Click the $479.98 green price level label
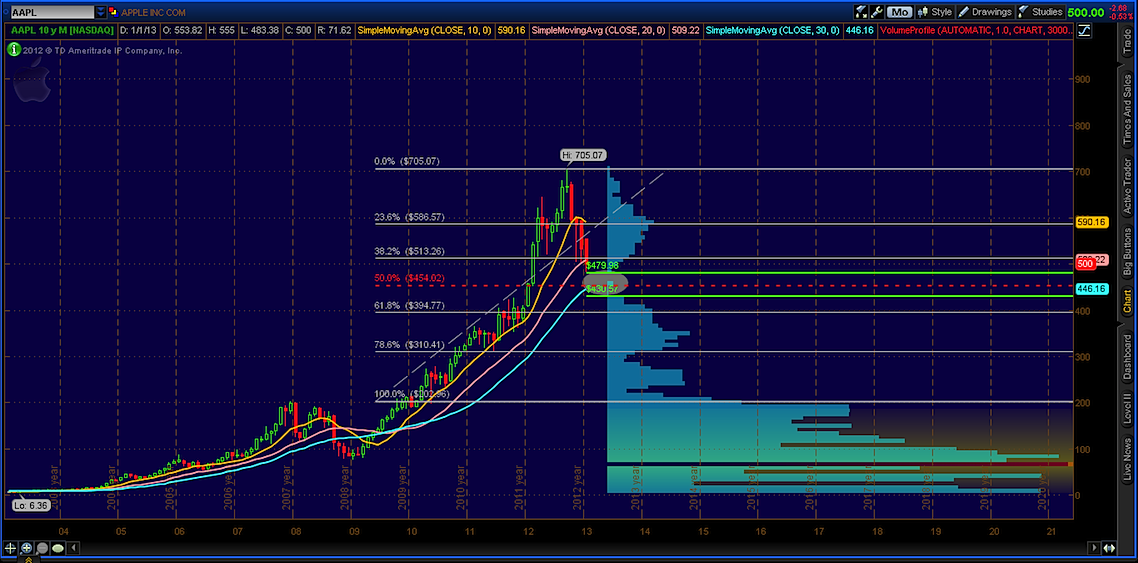 [602, 266]
